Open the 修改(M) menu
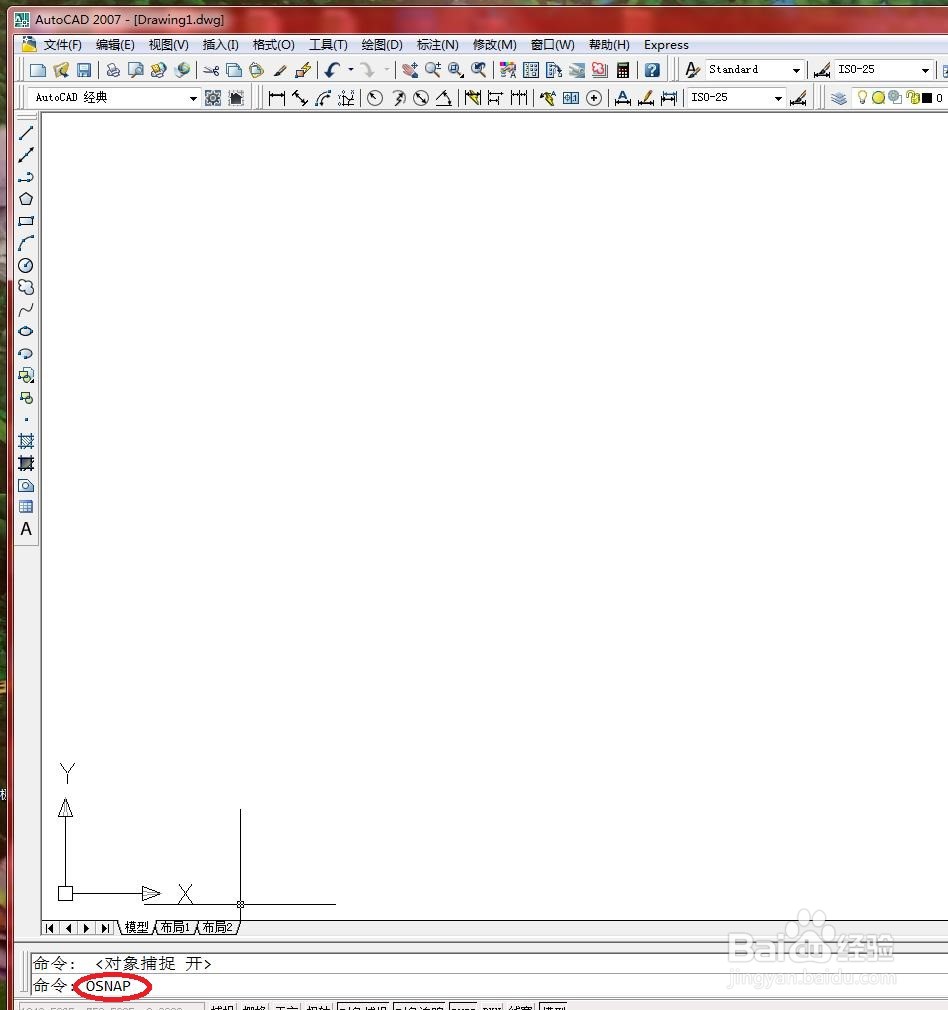The height and width of the screenshot is (1010, 948). point(495,44)
